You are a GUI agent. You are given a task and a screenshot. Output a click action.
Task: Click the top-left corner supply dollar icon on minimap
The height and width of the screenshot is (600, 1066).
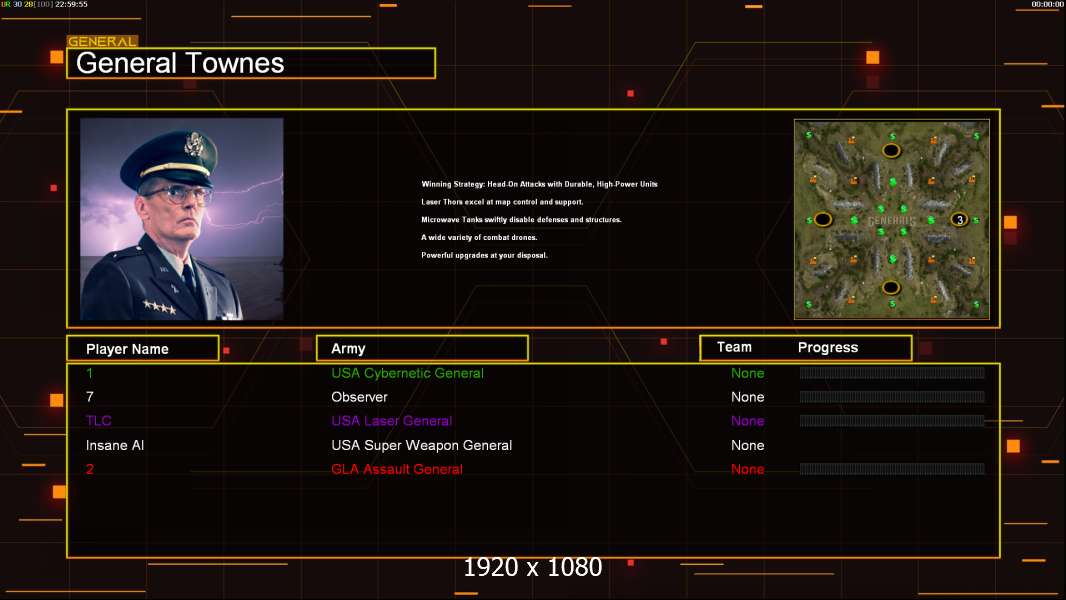[809, 135]
